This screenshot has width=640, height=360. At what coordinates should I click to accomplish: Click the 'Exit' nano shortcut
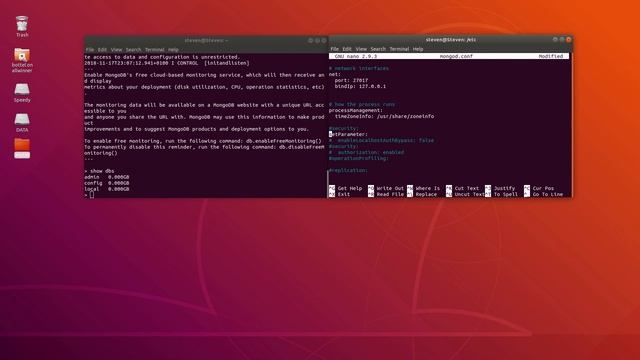(340, 195)
